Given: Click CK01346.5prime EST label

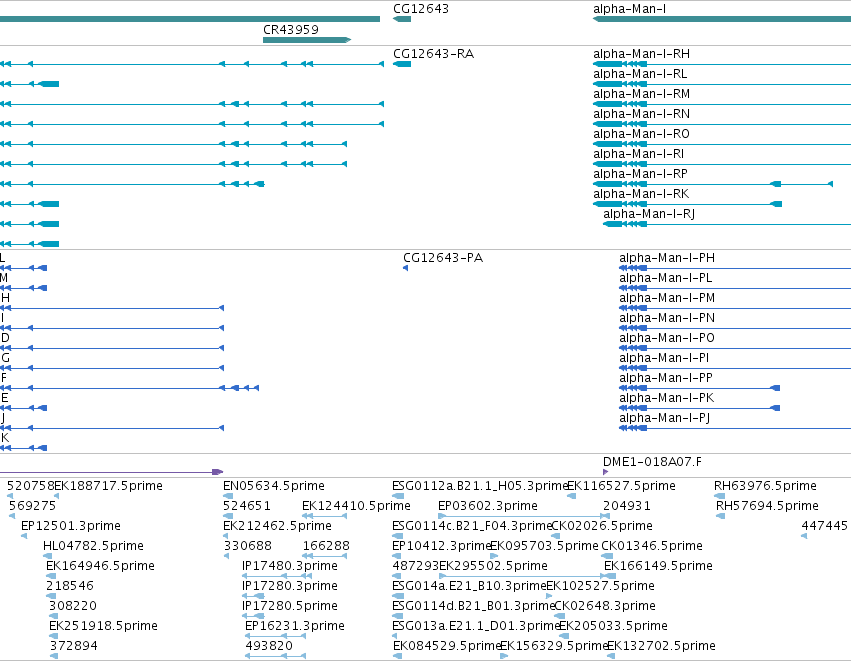Looking at the screenshot, I should coord(652,546).
